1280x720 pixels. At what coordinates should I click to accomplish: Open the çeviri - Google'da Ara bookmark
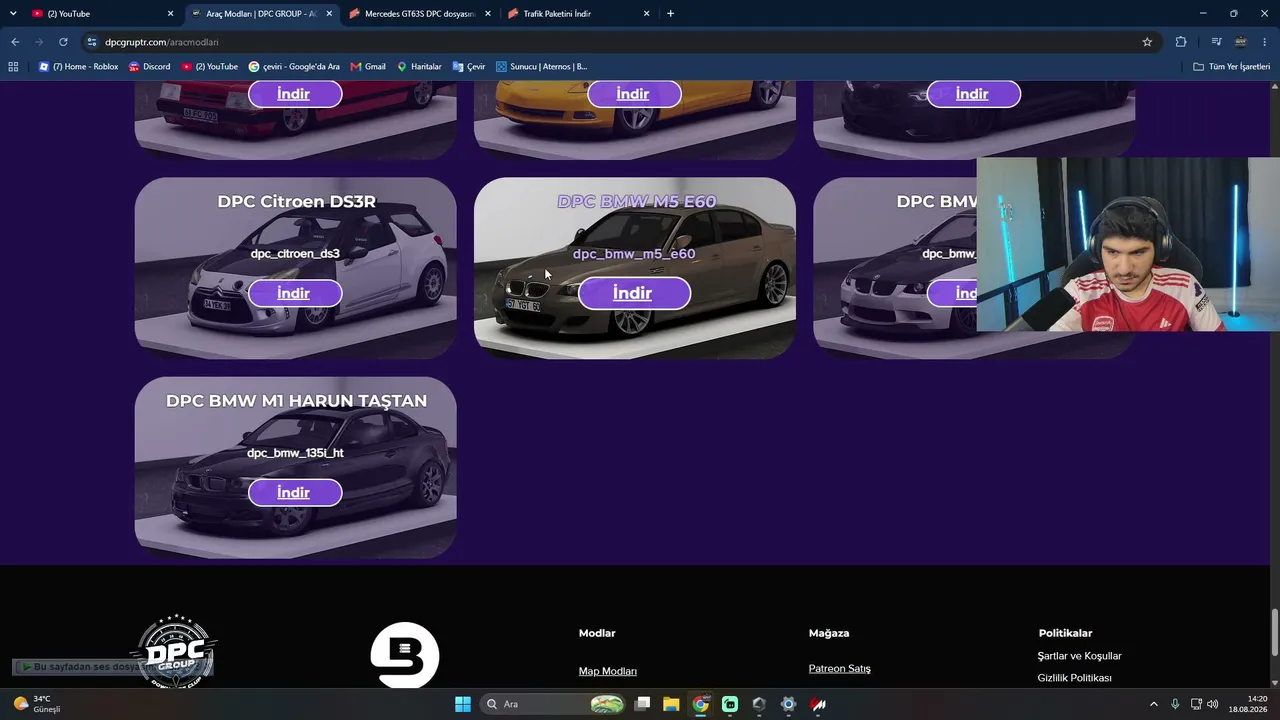coord(294,67)
